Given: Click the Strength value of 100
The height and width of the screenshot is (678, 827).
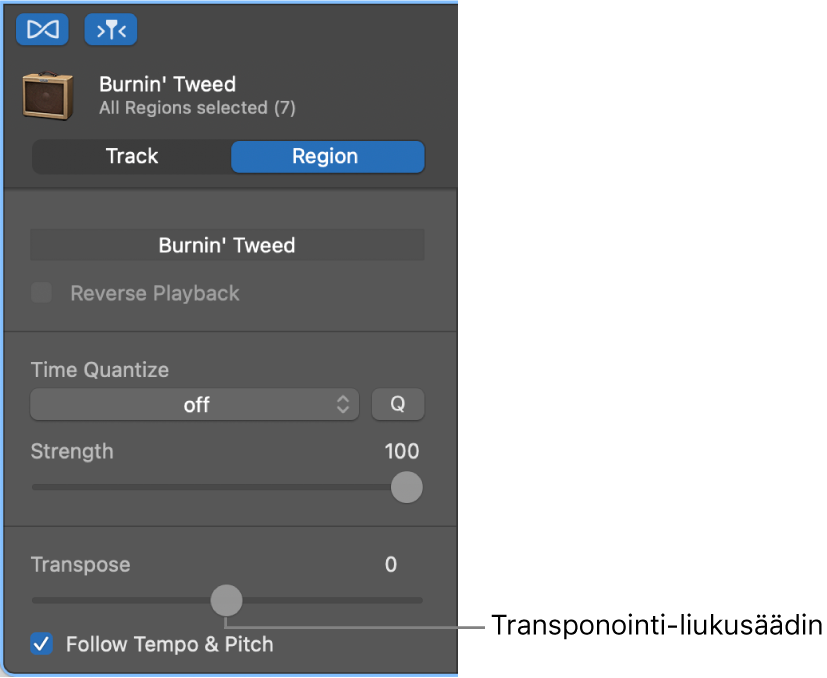Looking at the screenshot, I should [402, 451].
